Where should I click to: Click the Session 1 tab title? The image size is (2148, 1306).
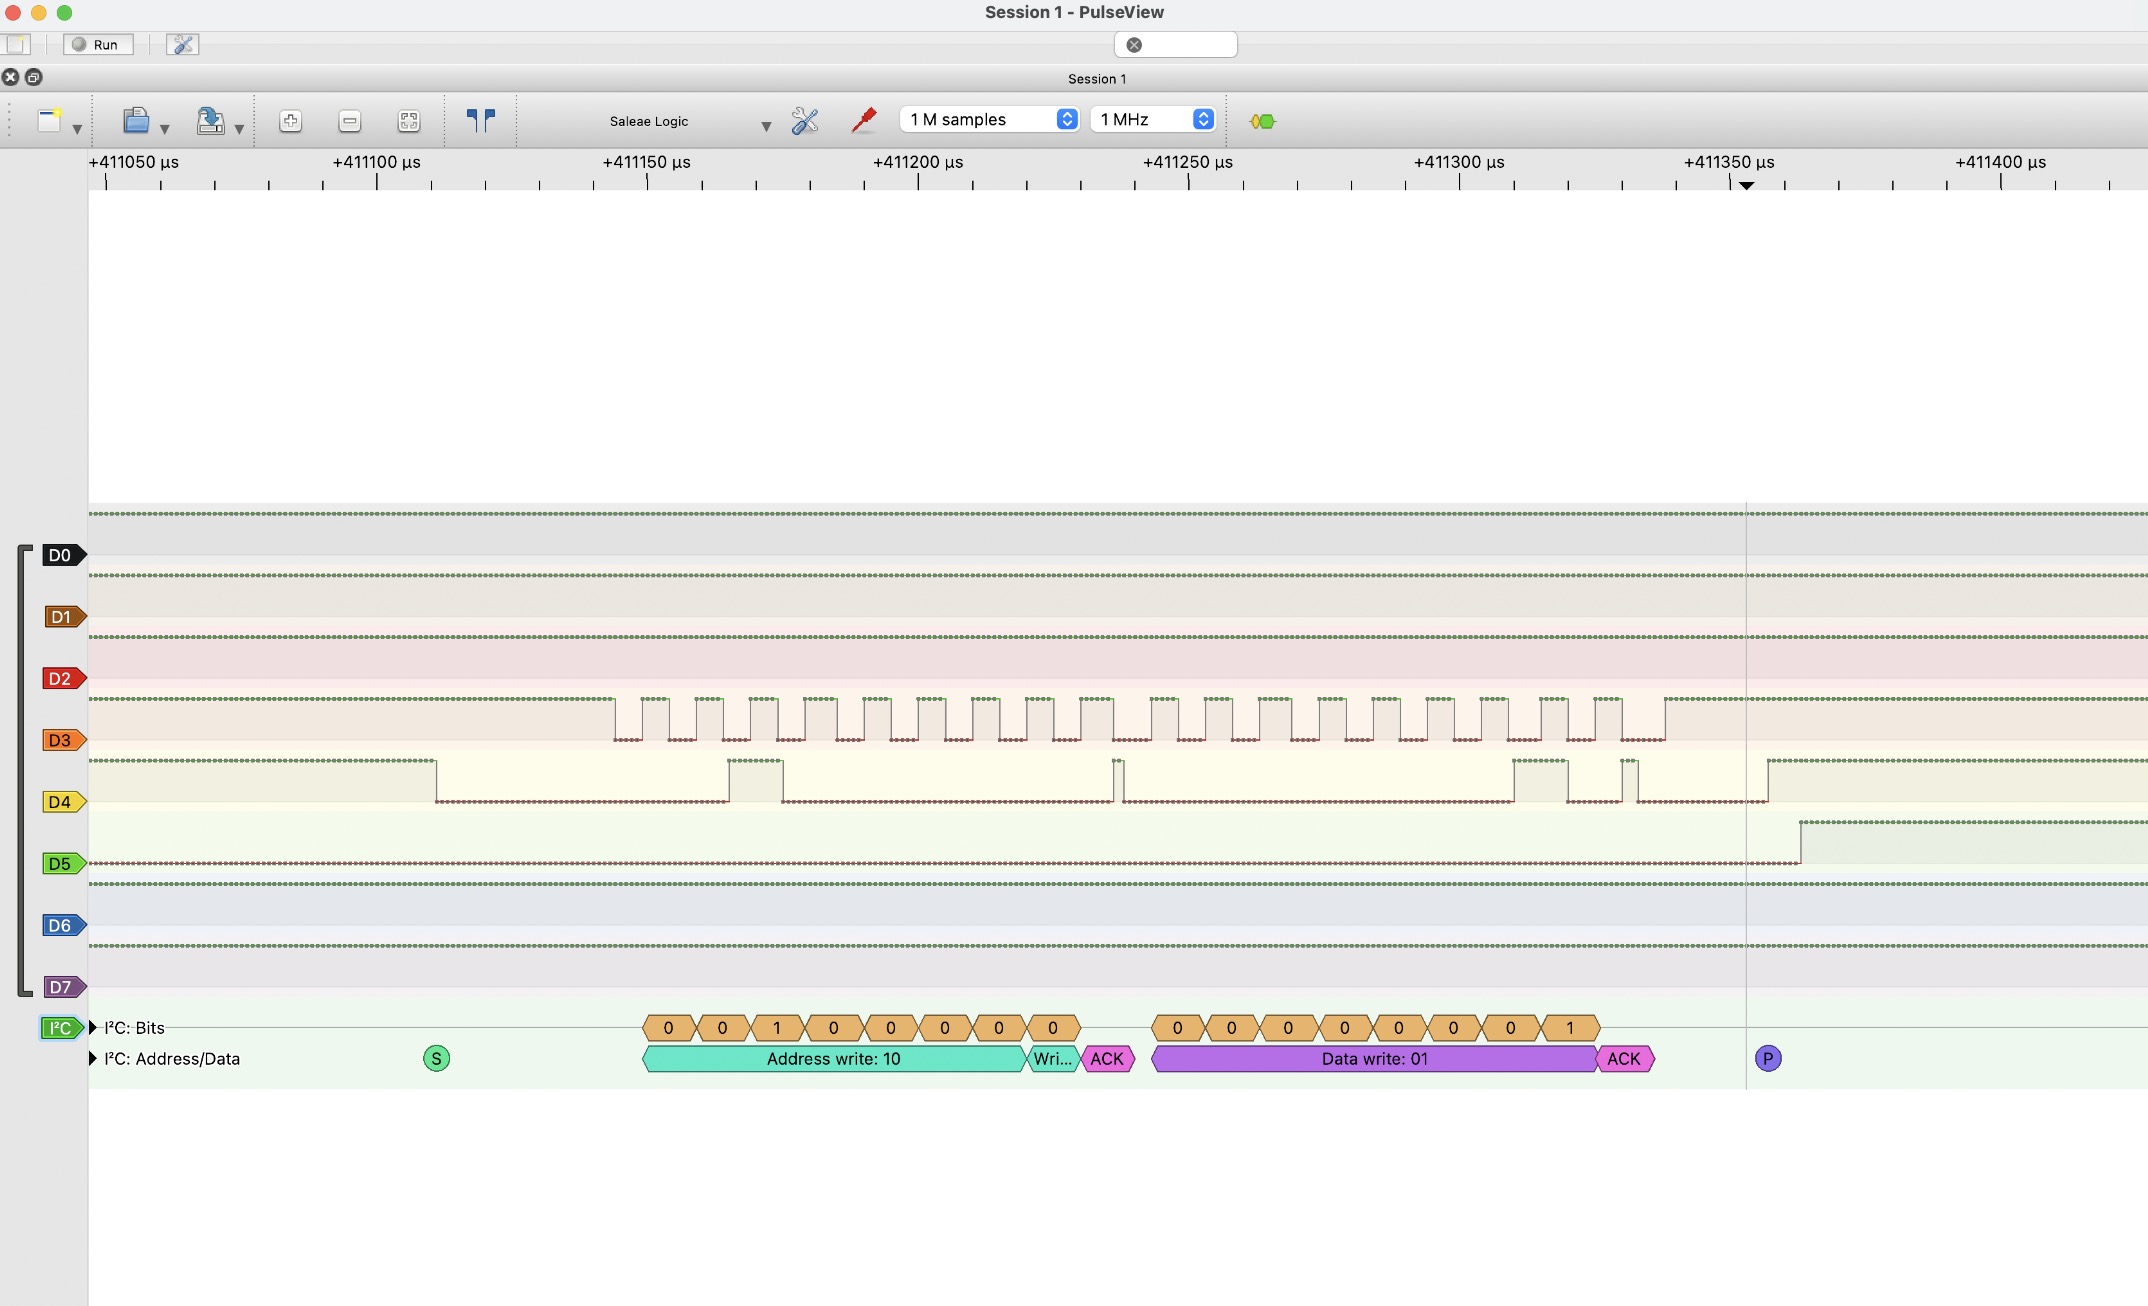1097,79
